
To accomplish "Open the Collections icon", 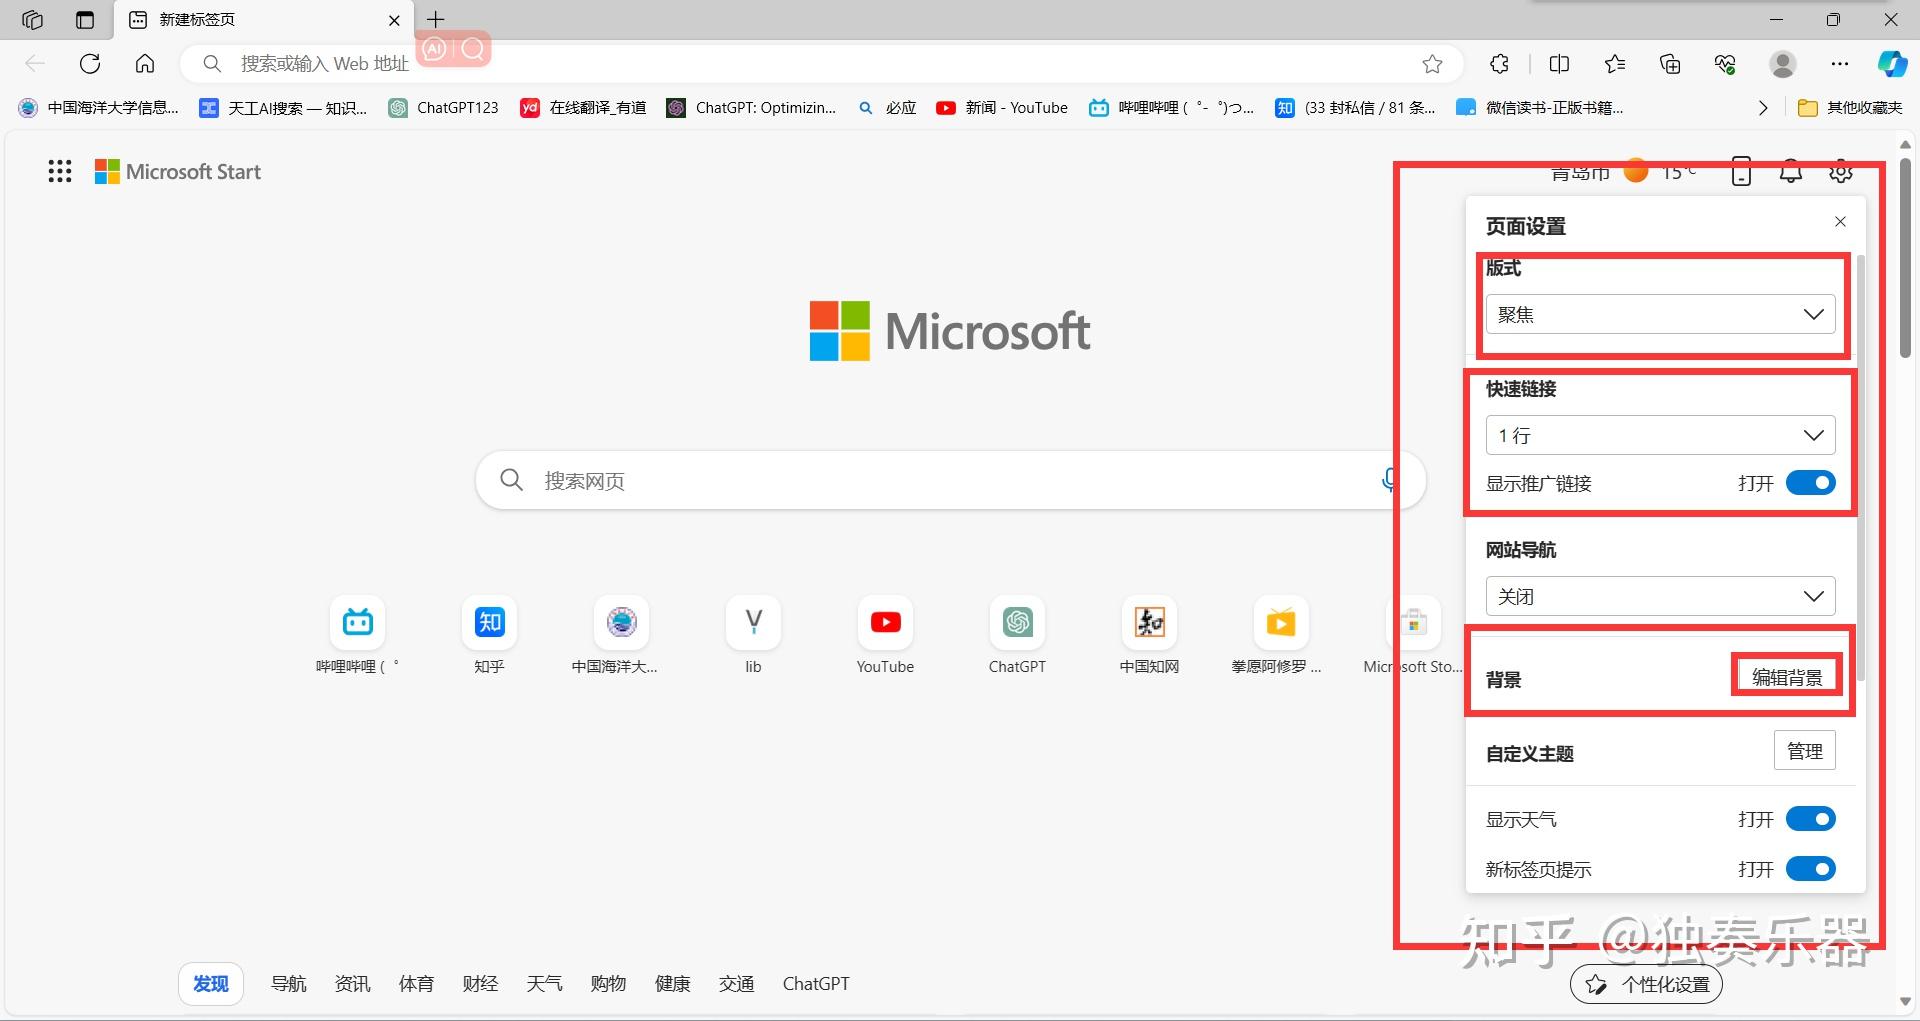I will click(x=1670, y=64).
